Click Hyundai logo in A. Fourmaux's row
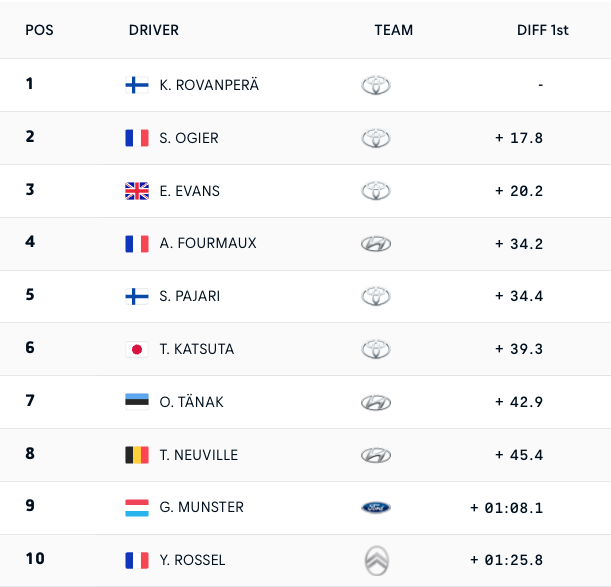 (376, 244)
